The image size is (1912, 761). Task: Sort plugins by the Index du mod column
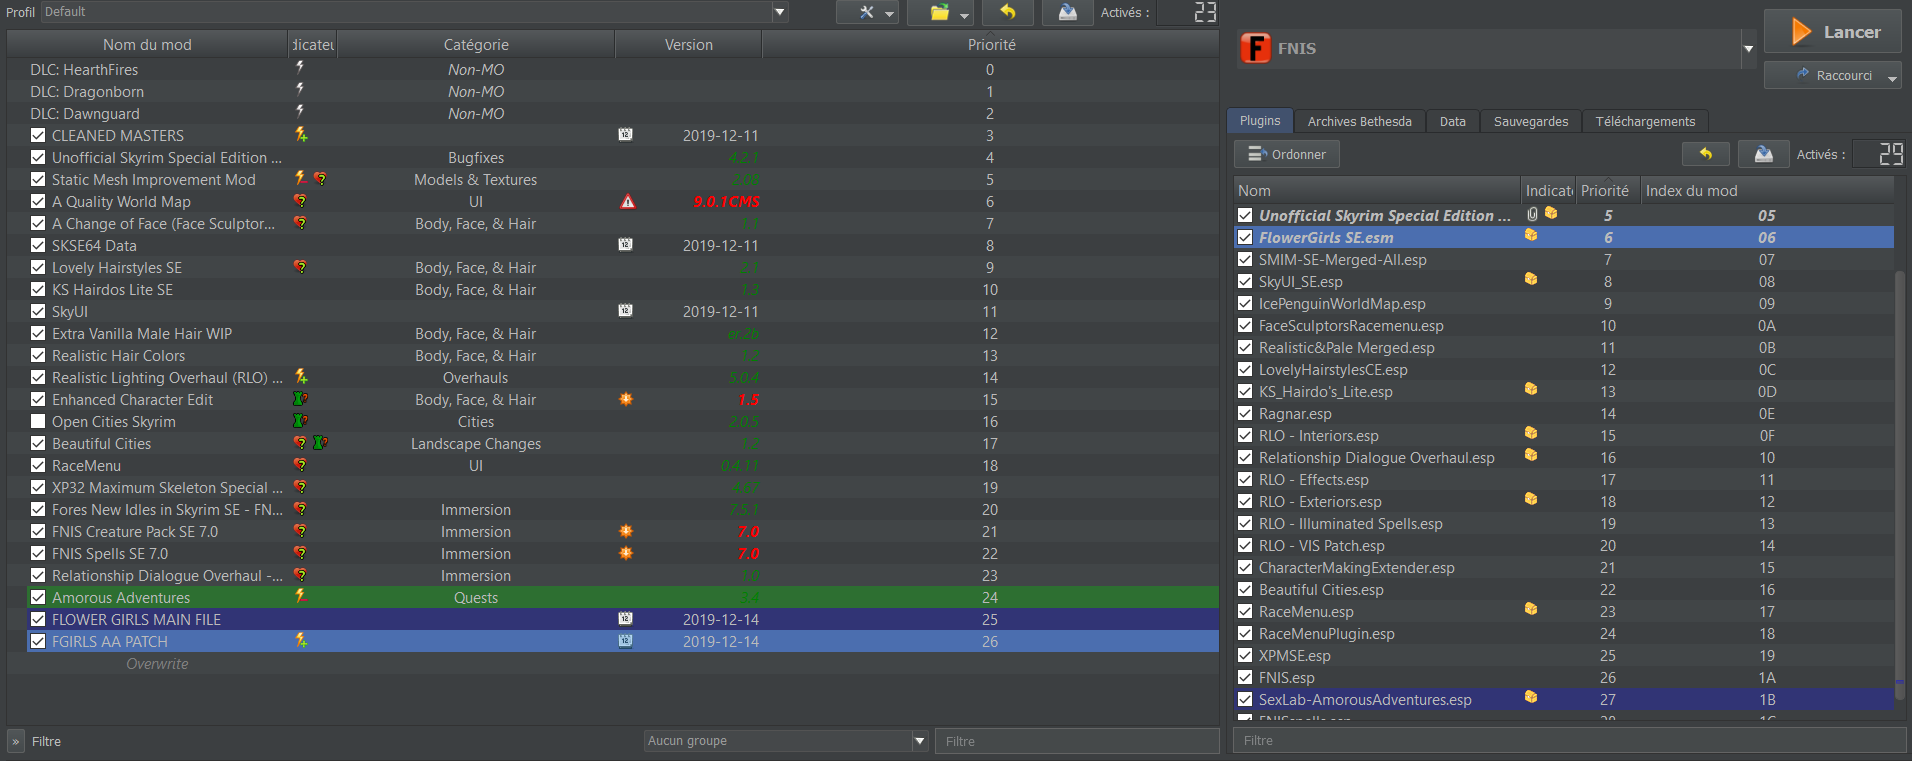pyautogui.click(x=1767, y=191)
